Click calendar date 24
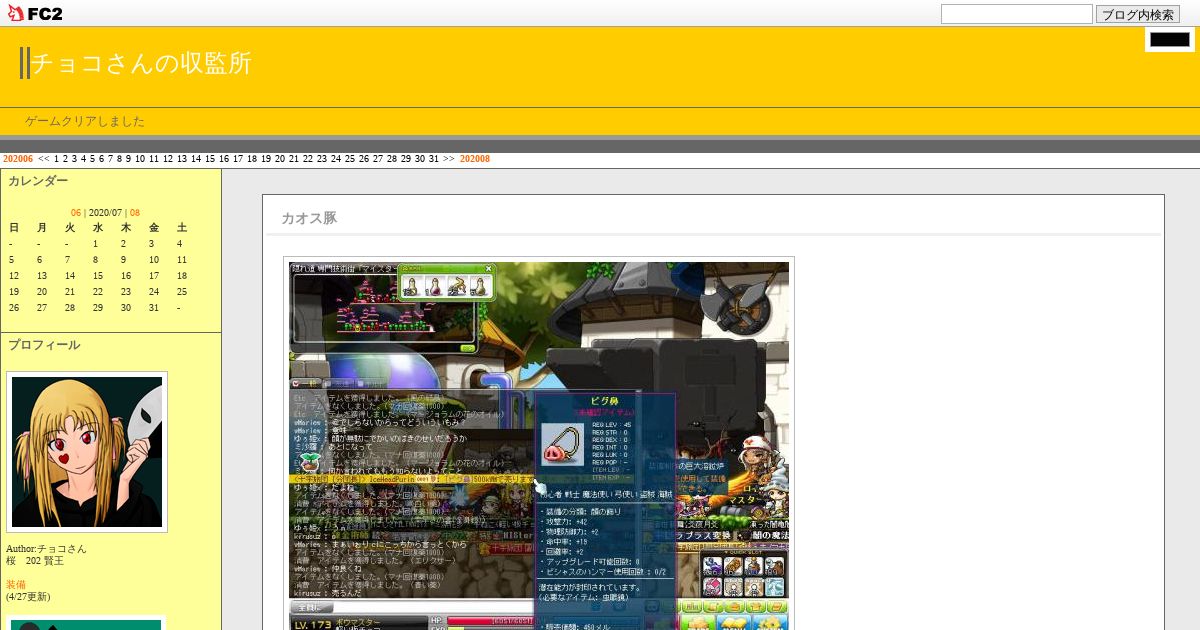Image resolution: width=1200 pixels, height=630 pixels. (x=154, y=292)
